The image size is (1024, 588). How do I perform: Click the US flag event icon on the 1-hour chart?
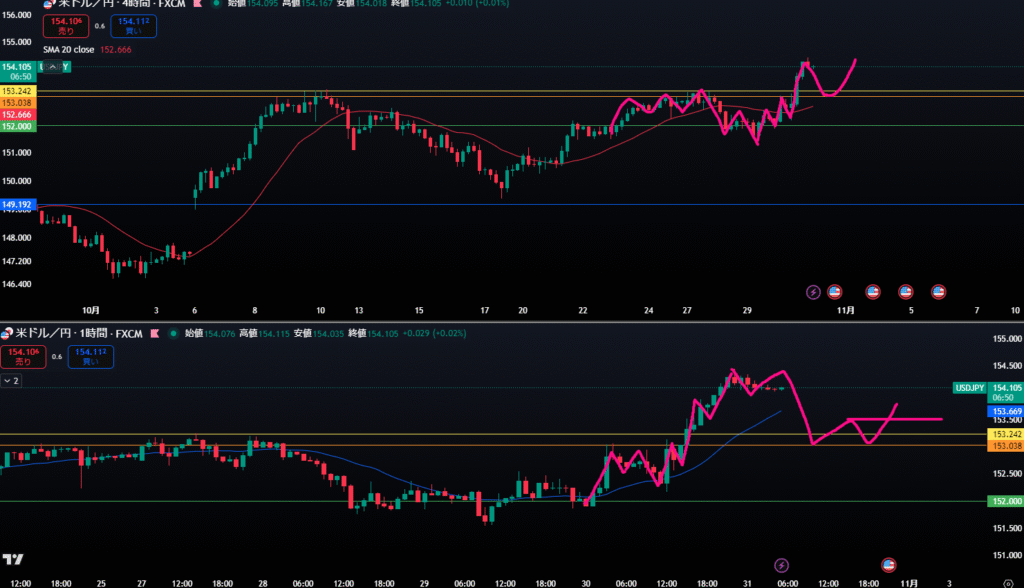tap(887, 566)
